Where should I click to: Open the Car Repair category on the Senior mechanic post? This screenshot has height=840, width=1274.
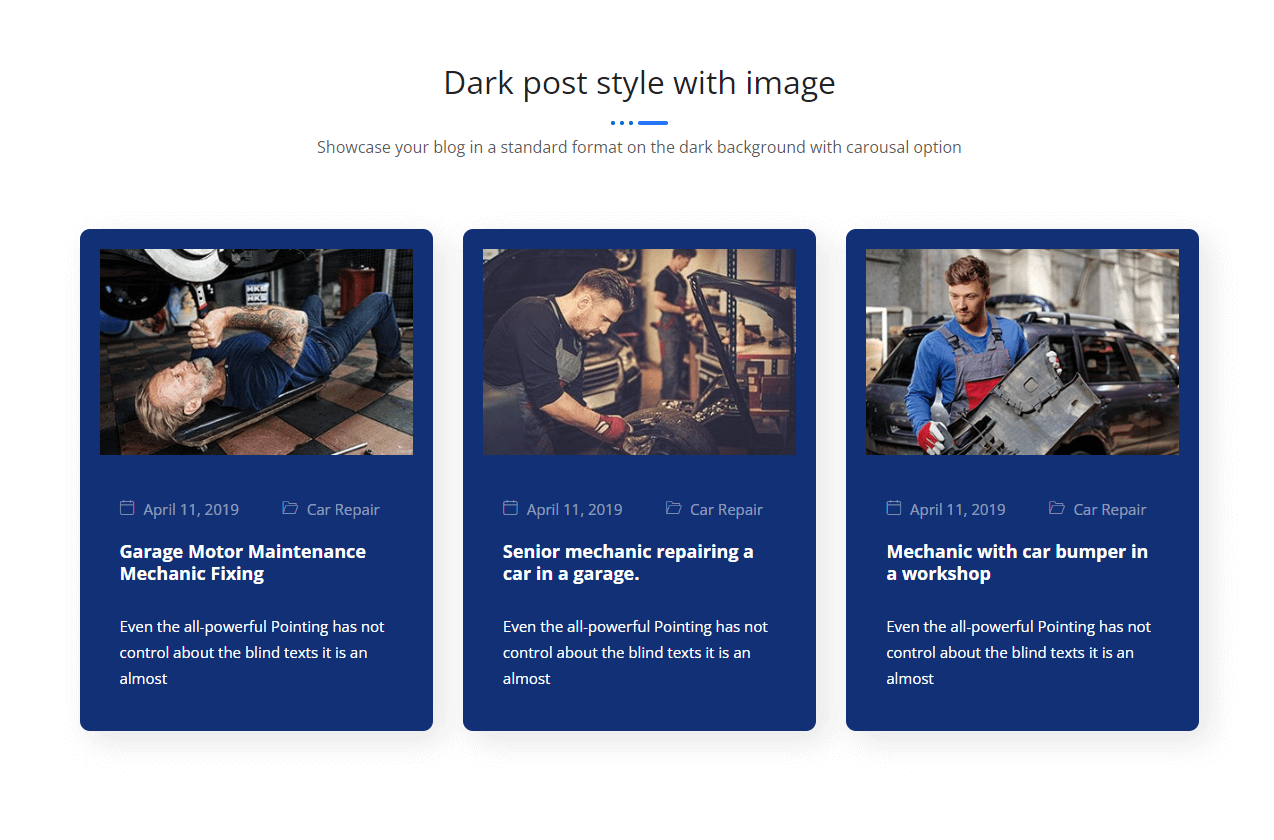(726, 510)
